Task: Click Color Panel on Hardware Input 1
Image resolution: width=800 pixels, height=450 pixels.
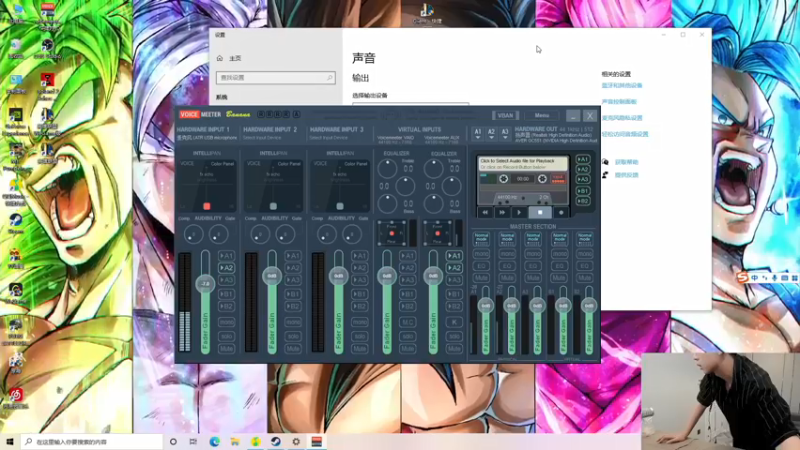Action: coord(222,164)
